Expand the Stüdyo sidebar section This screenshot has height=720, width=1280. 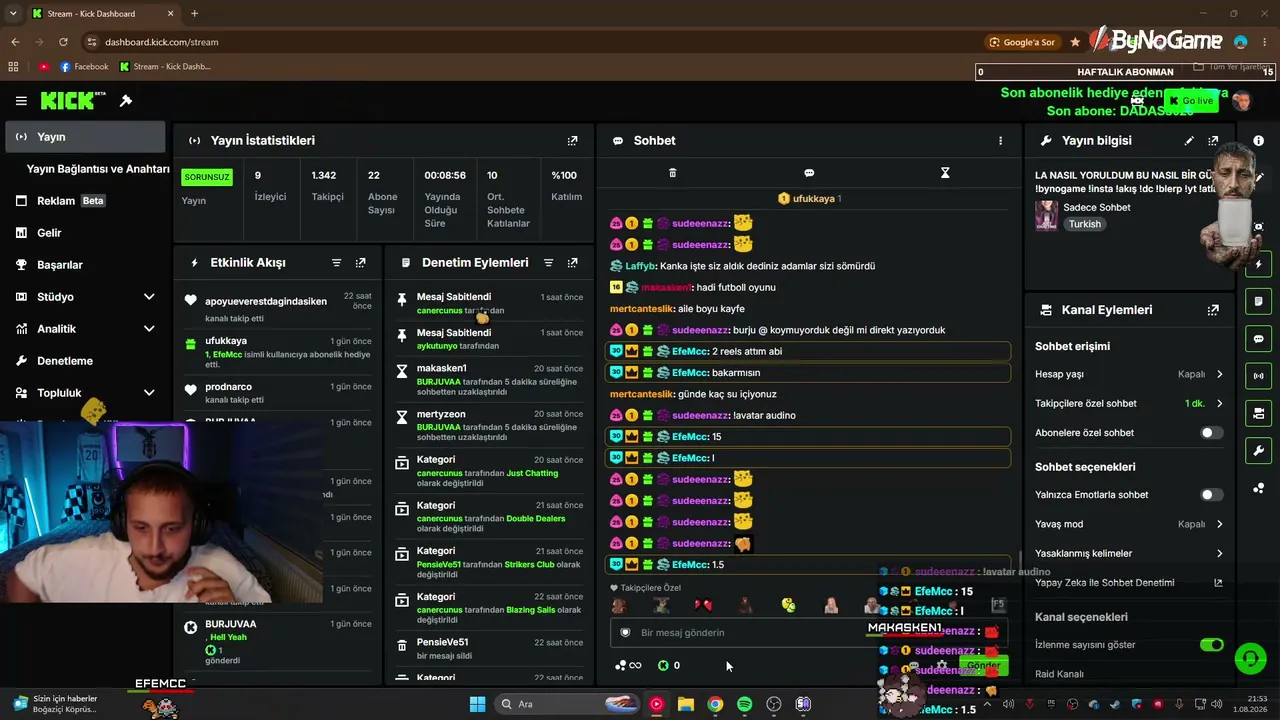pyautogui.click(x=149, y=297)
